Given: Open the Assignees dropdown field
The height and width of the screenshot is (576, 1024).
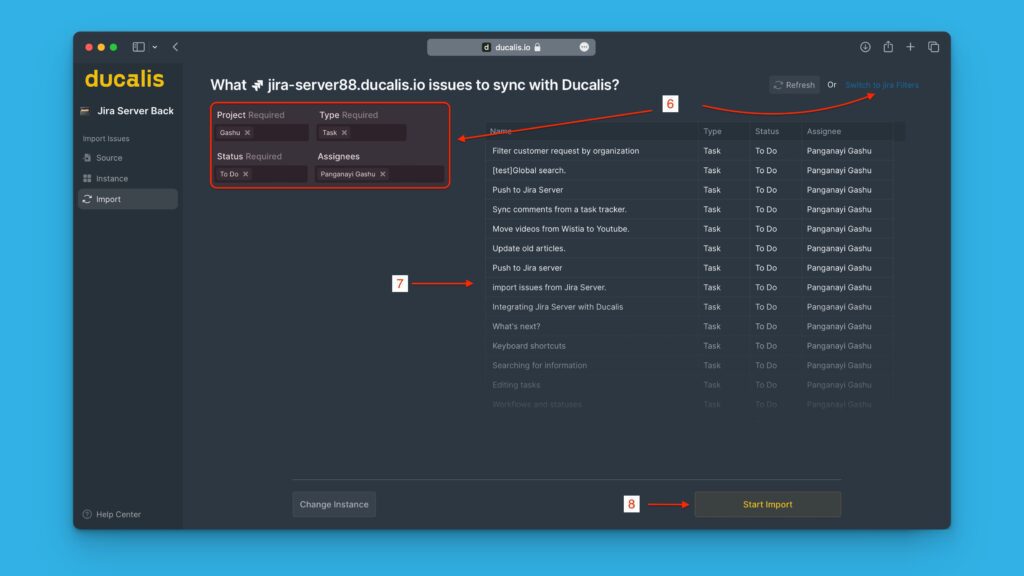Looking at the screenshot, I should pyautogui.click(x=379, y=174).
